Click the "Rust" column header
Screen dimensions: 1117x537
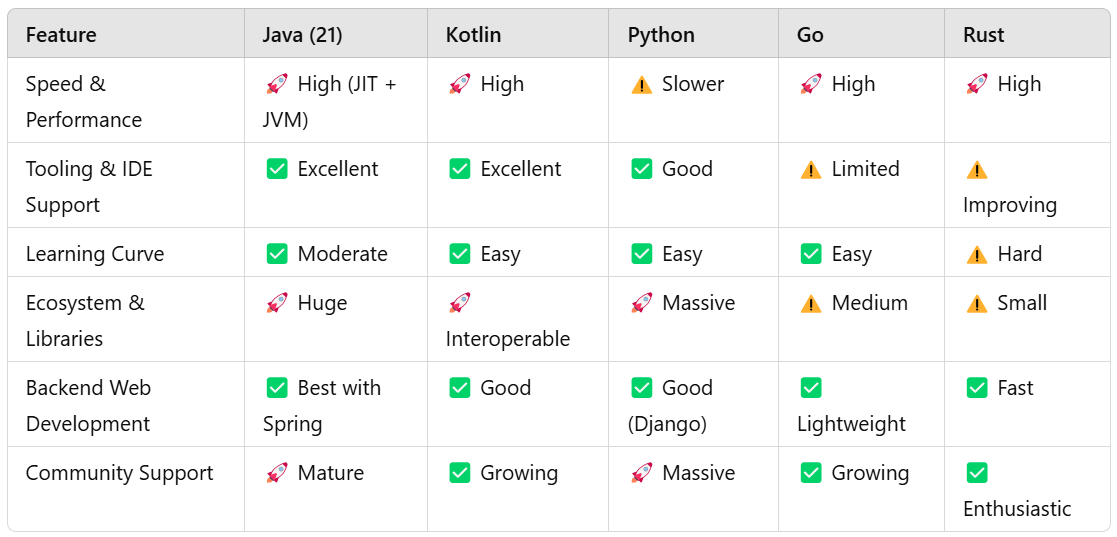tap(983, 35)
